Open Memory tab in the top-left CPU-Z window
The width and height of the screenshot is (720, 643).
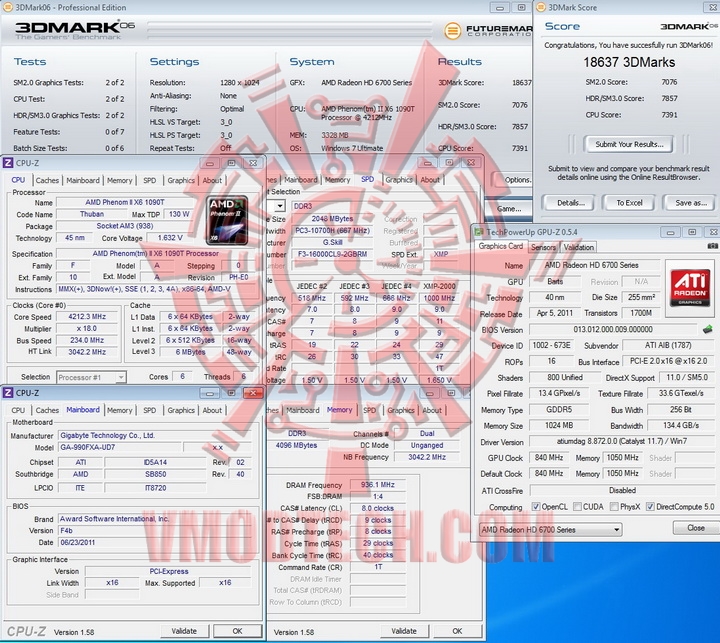pyautogui.click(x=119, y=180)
